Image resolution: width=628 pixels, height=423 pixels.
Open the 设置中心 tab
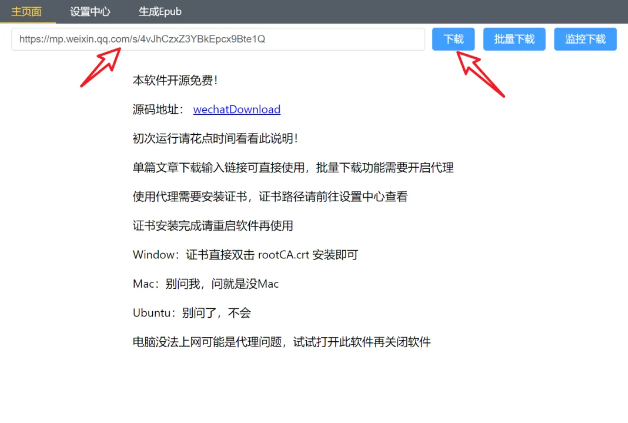point(90,11)
